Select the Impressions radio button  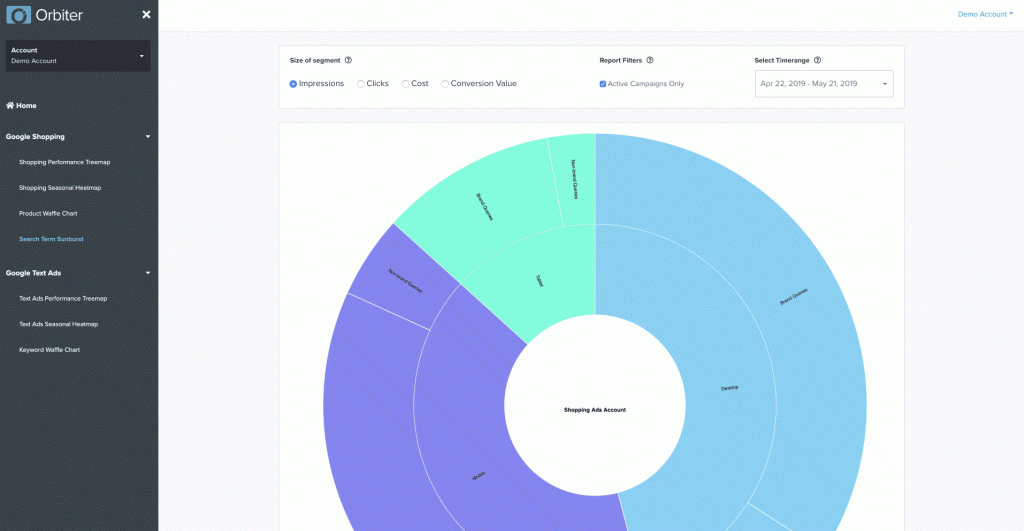pos(293,84)
